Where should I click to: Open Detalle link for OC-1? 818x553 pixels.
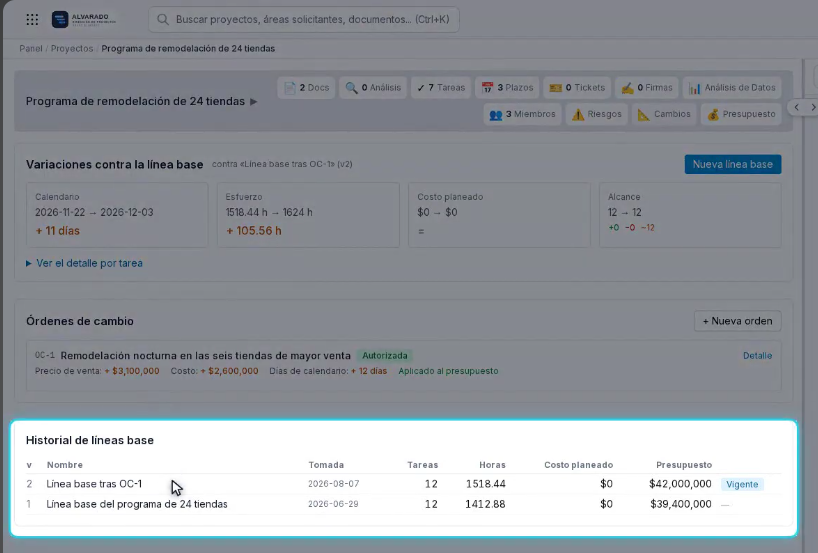(x=757, y=356)
